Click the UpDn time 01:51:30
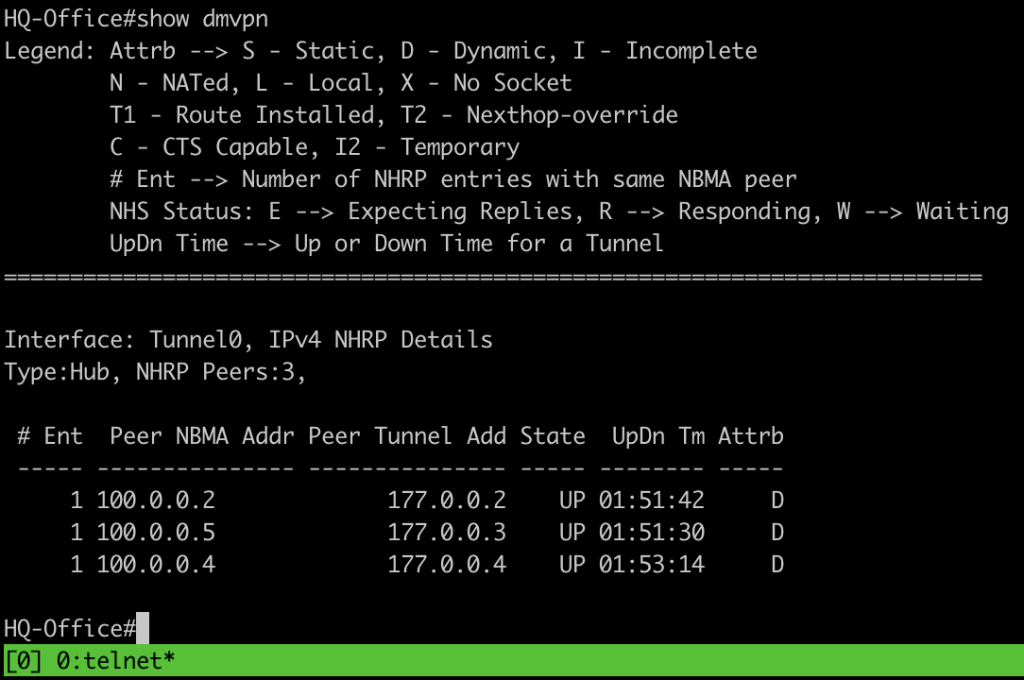1024x680 pixels. pos(651,532)
